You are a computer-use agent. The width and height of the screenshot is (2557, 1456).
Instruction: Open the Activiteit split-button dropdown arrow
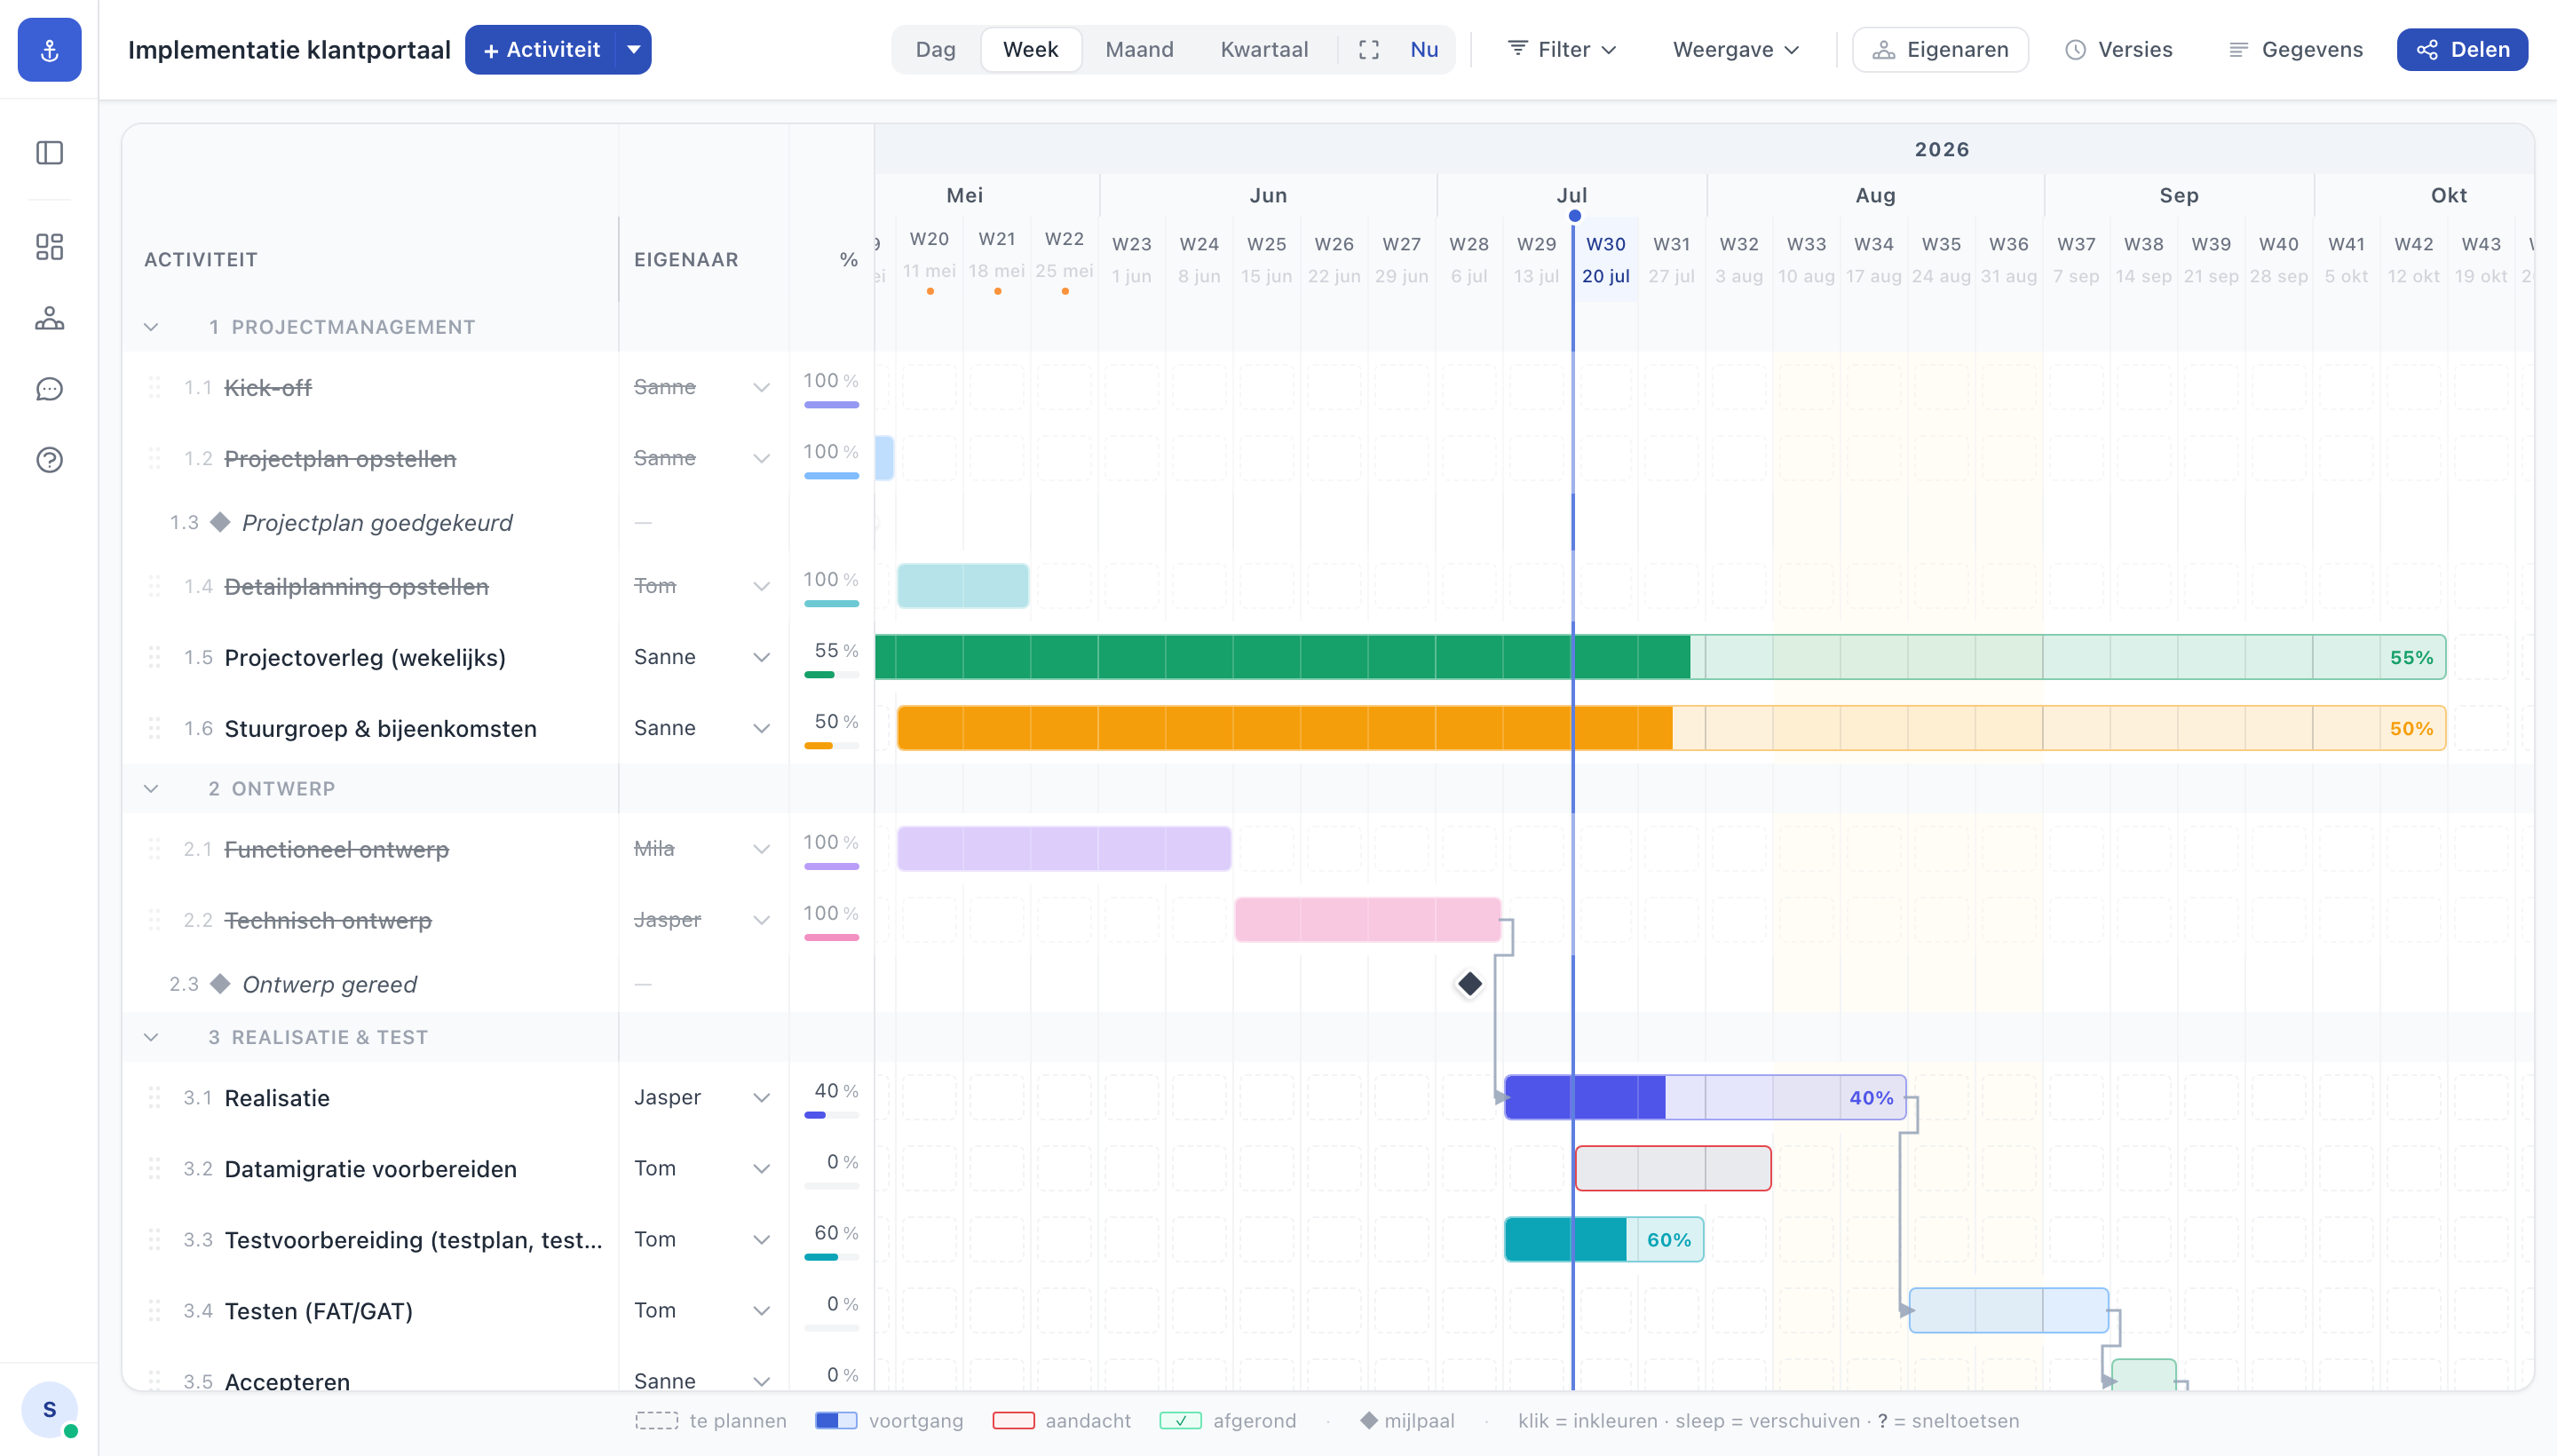pos(633,49)
